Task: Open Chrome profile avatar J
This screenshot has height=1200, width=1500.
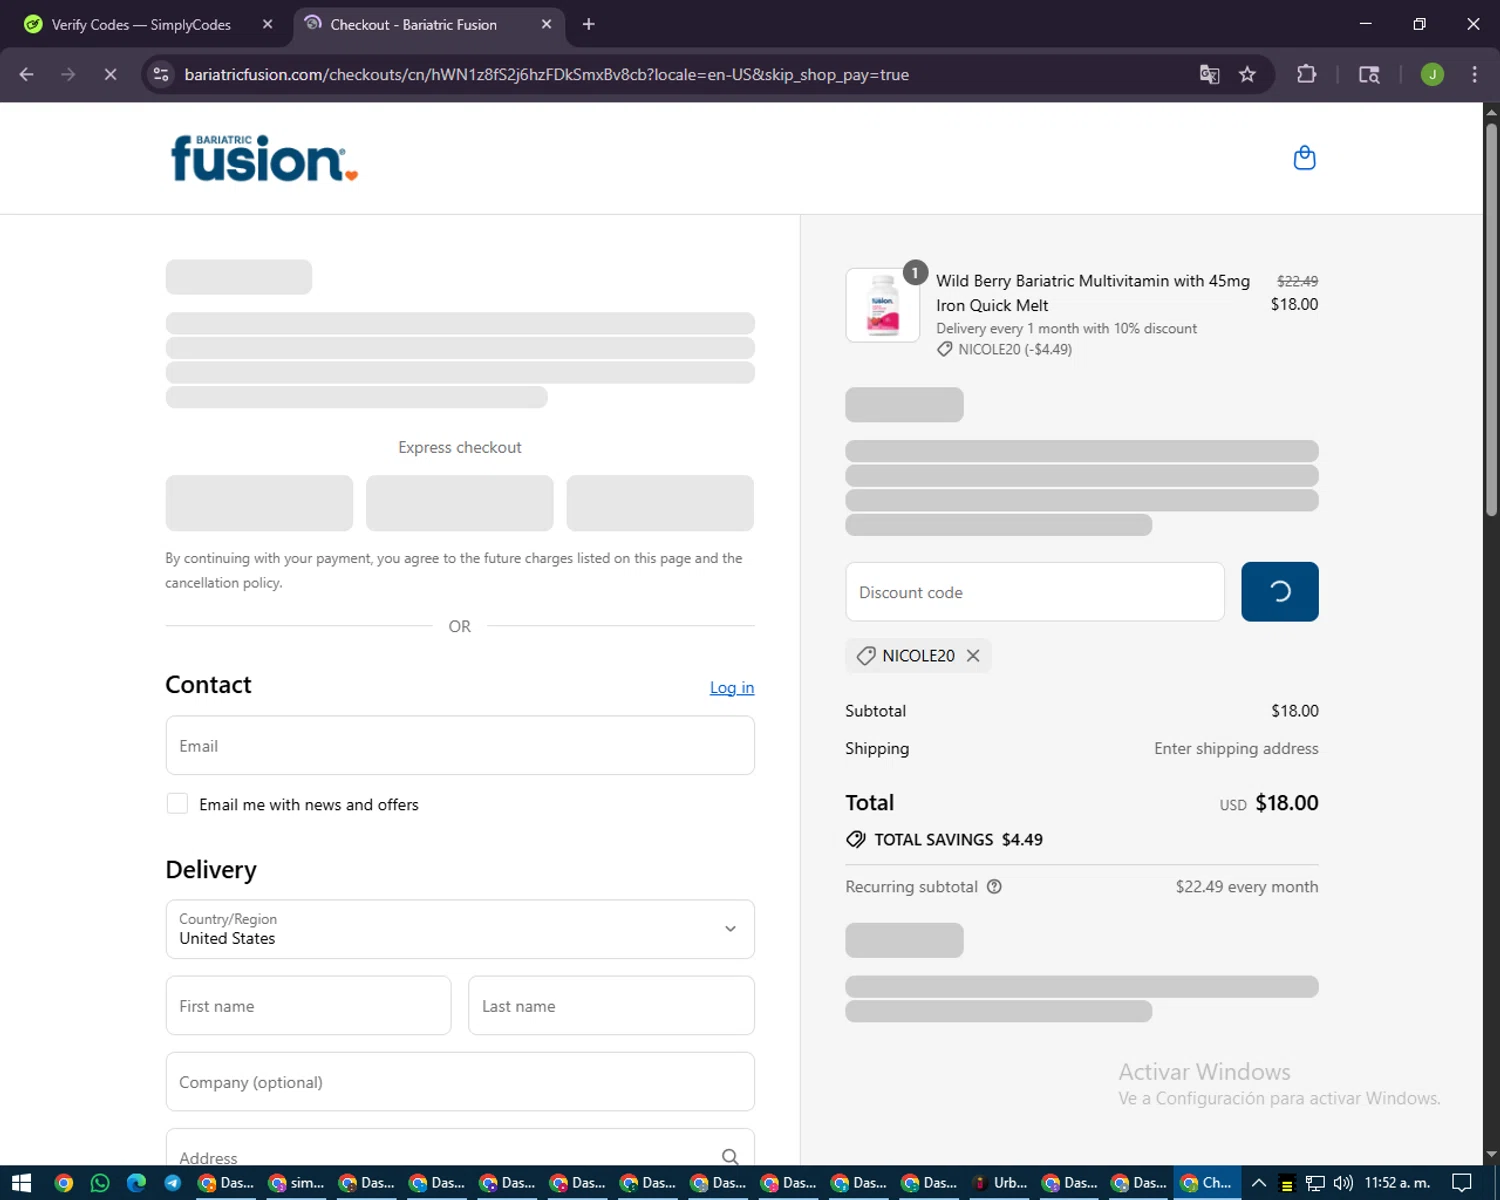Action: coord(1432,75)
